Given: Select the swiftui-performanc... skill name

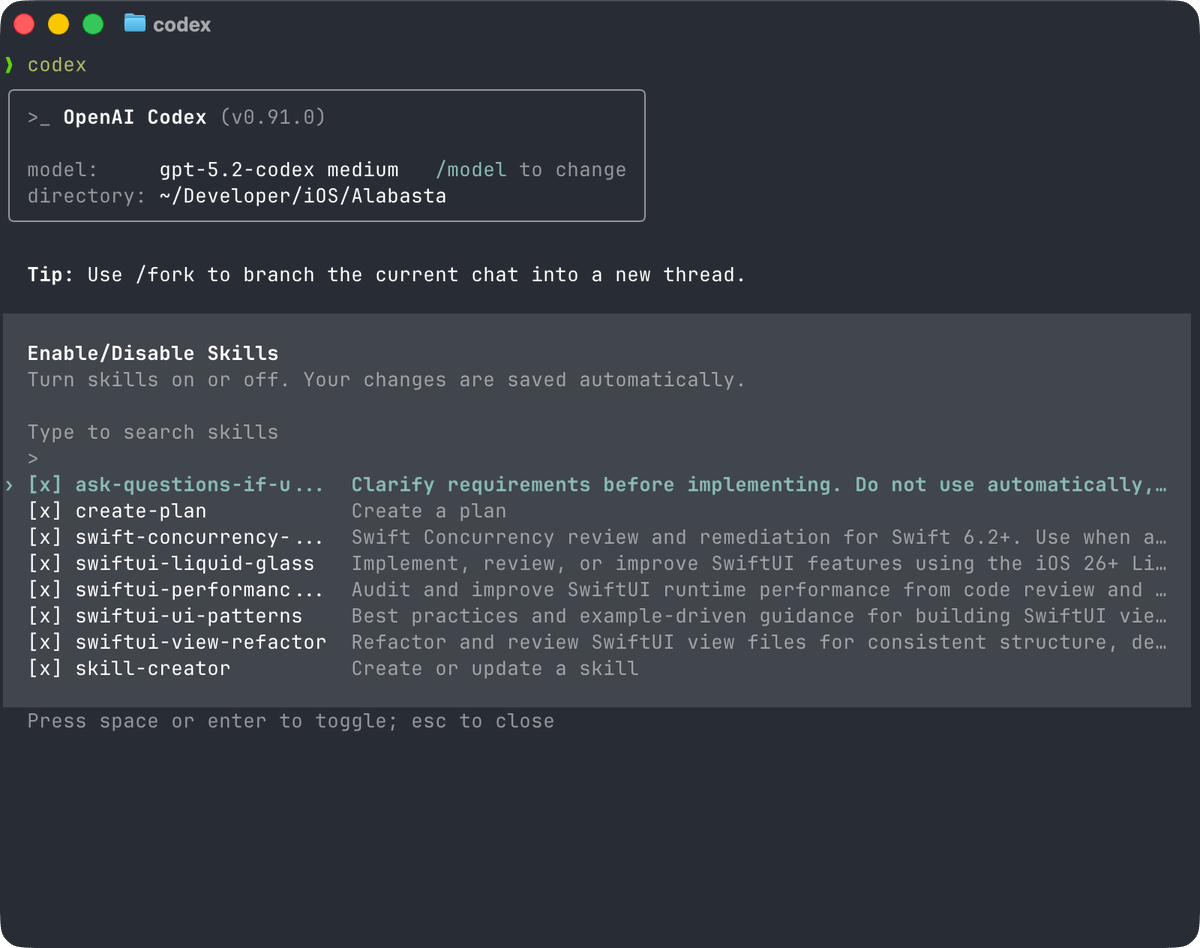Looking at the screenshot, I should [x=200, y=590].
